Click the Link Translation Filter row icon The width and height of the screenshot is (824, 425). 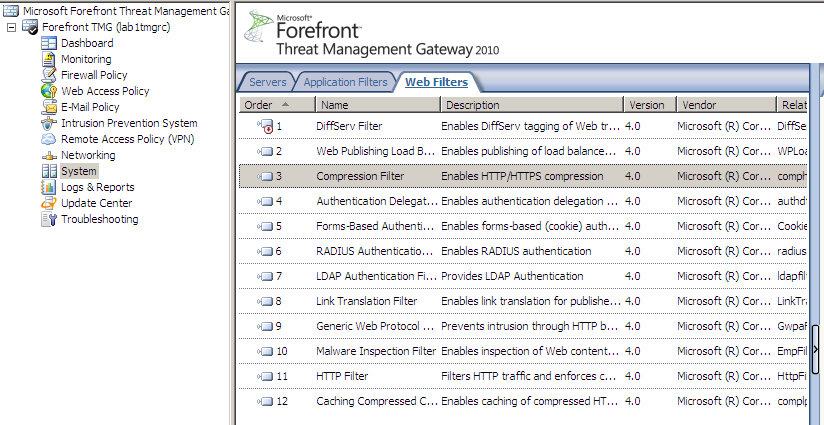pyautogui.click(x=265, y=301)
